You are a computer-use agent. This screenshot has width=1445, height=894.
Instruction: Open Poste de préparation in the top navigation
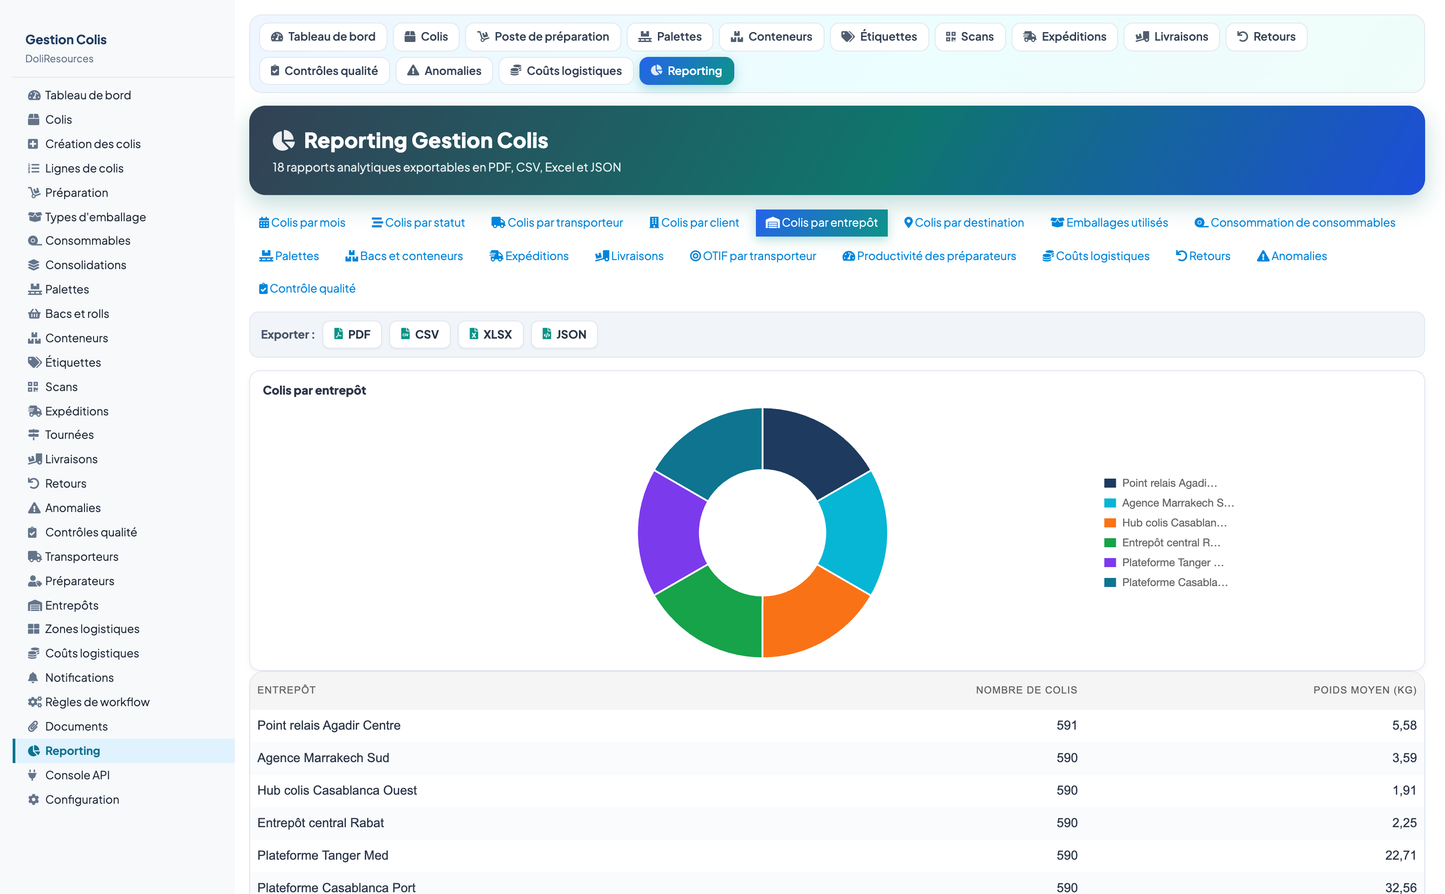click(x=543, y=37)
